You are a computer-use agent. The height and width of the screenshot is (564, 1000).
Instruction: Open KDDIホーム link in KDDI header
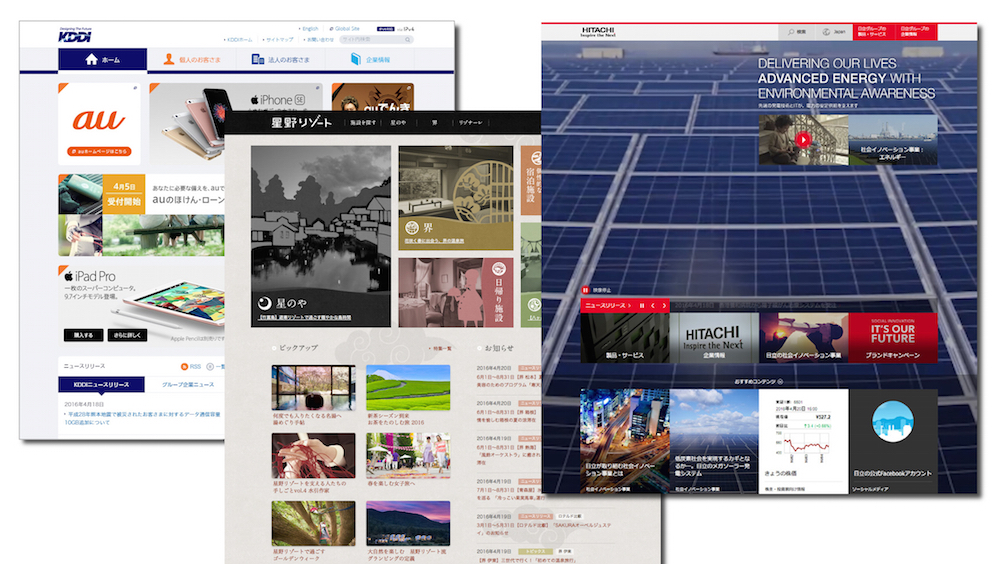239,40
